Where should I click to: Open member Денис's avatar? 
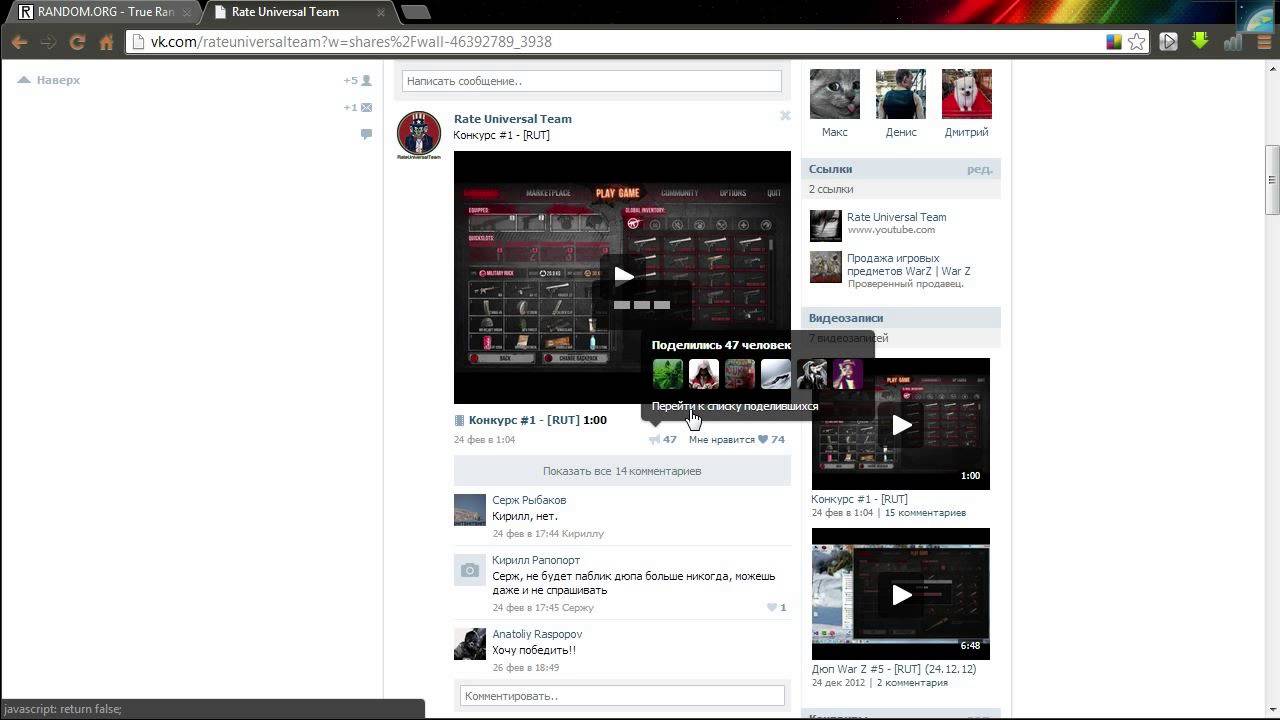tap(901, 94)
